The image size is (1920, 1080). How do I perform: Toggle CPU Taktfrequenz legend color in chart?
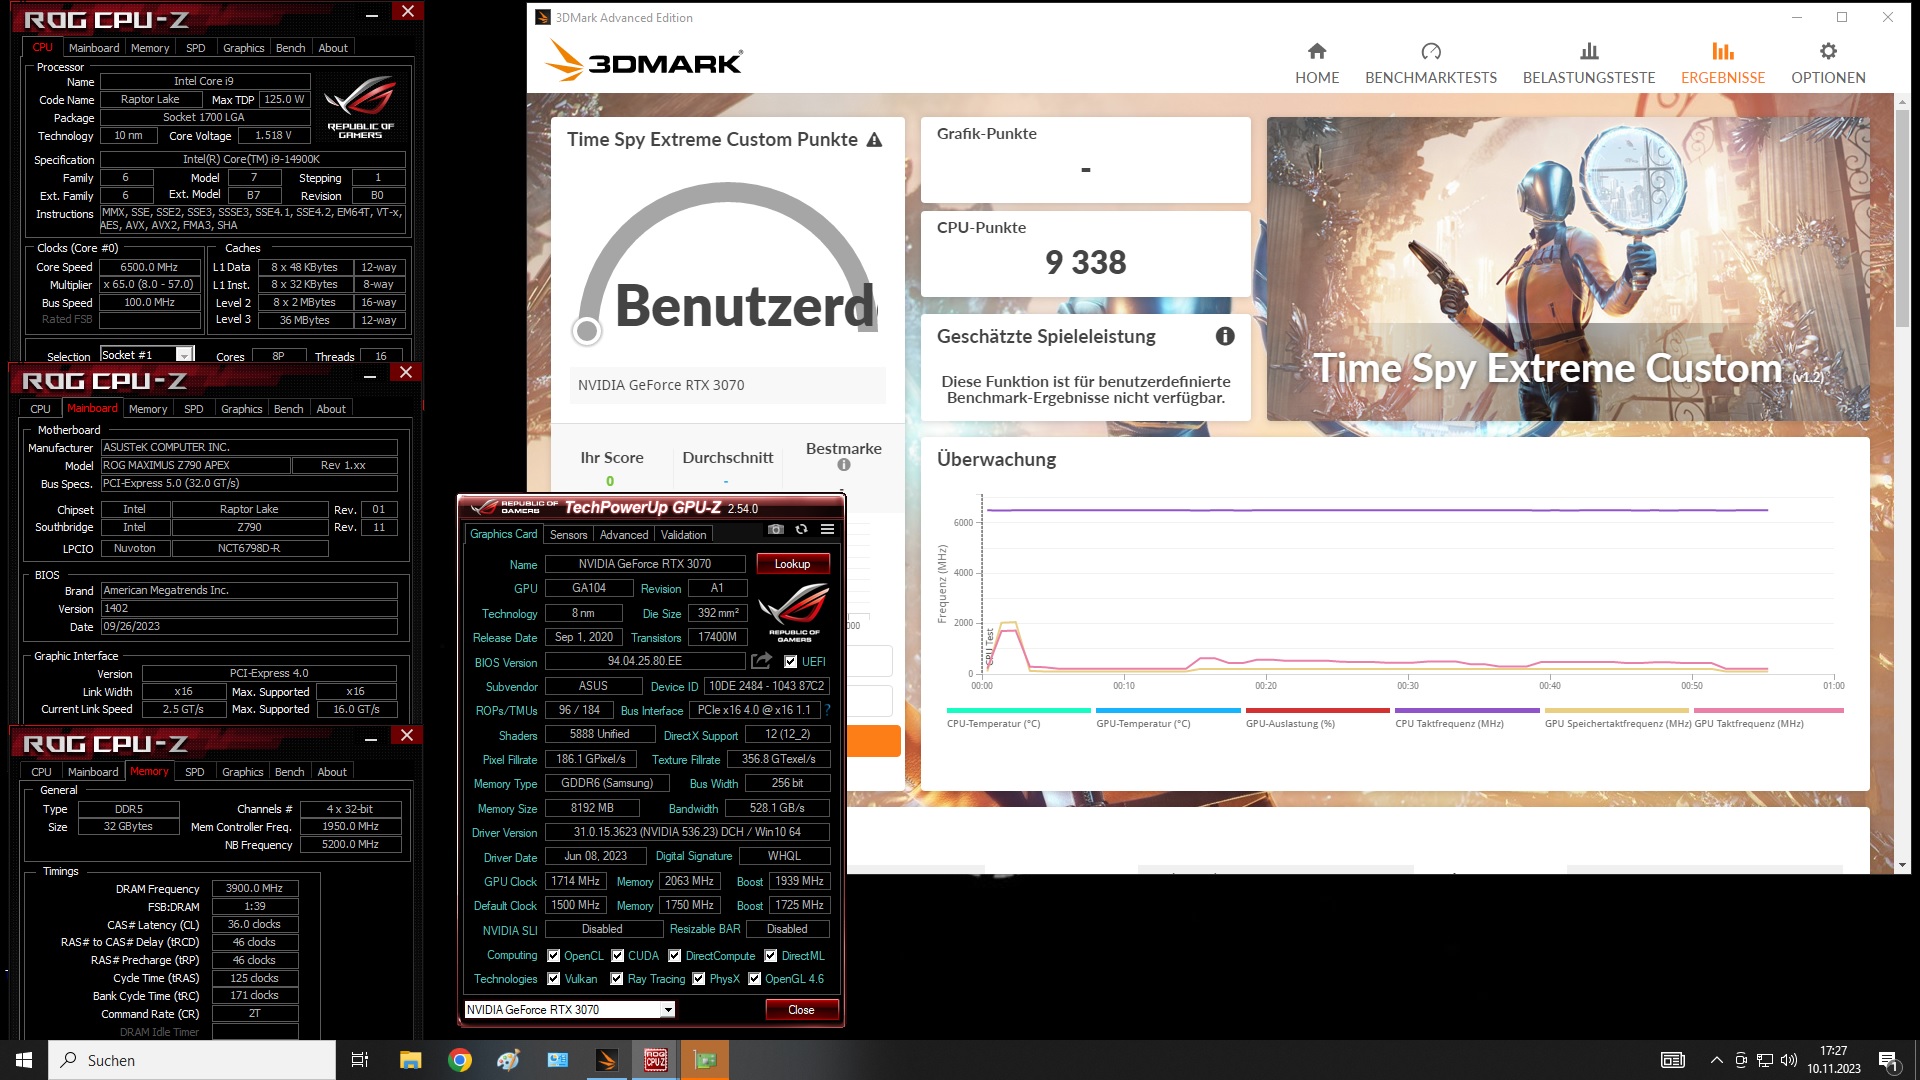[x=1466, y=710]
